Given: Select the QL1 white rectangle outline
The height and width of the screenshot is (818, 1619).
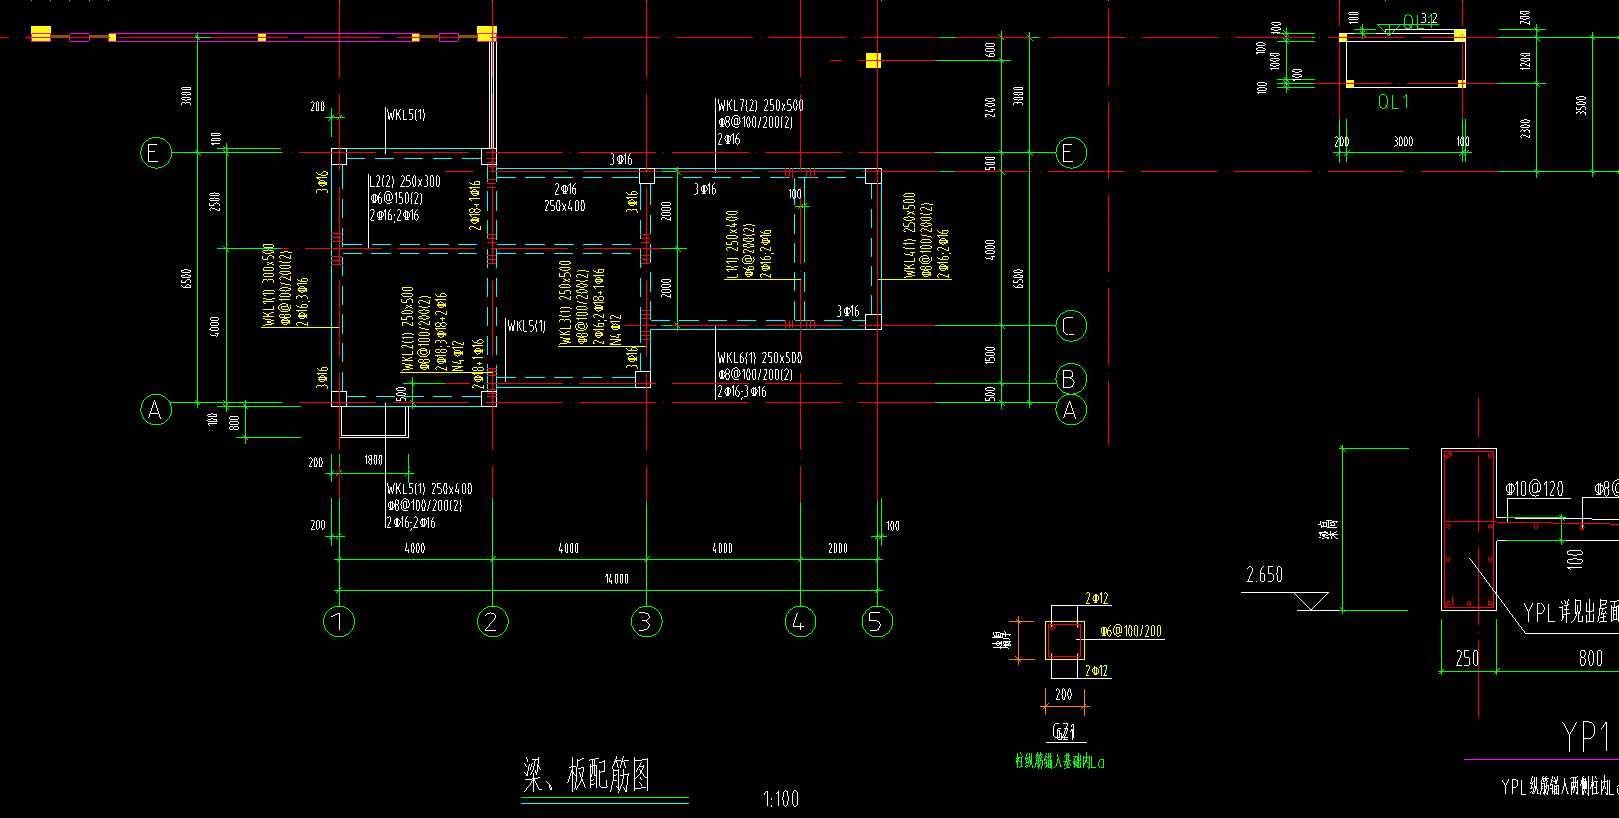Looking at the screenshot, I should (1404, 62).
